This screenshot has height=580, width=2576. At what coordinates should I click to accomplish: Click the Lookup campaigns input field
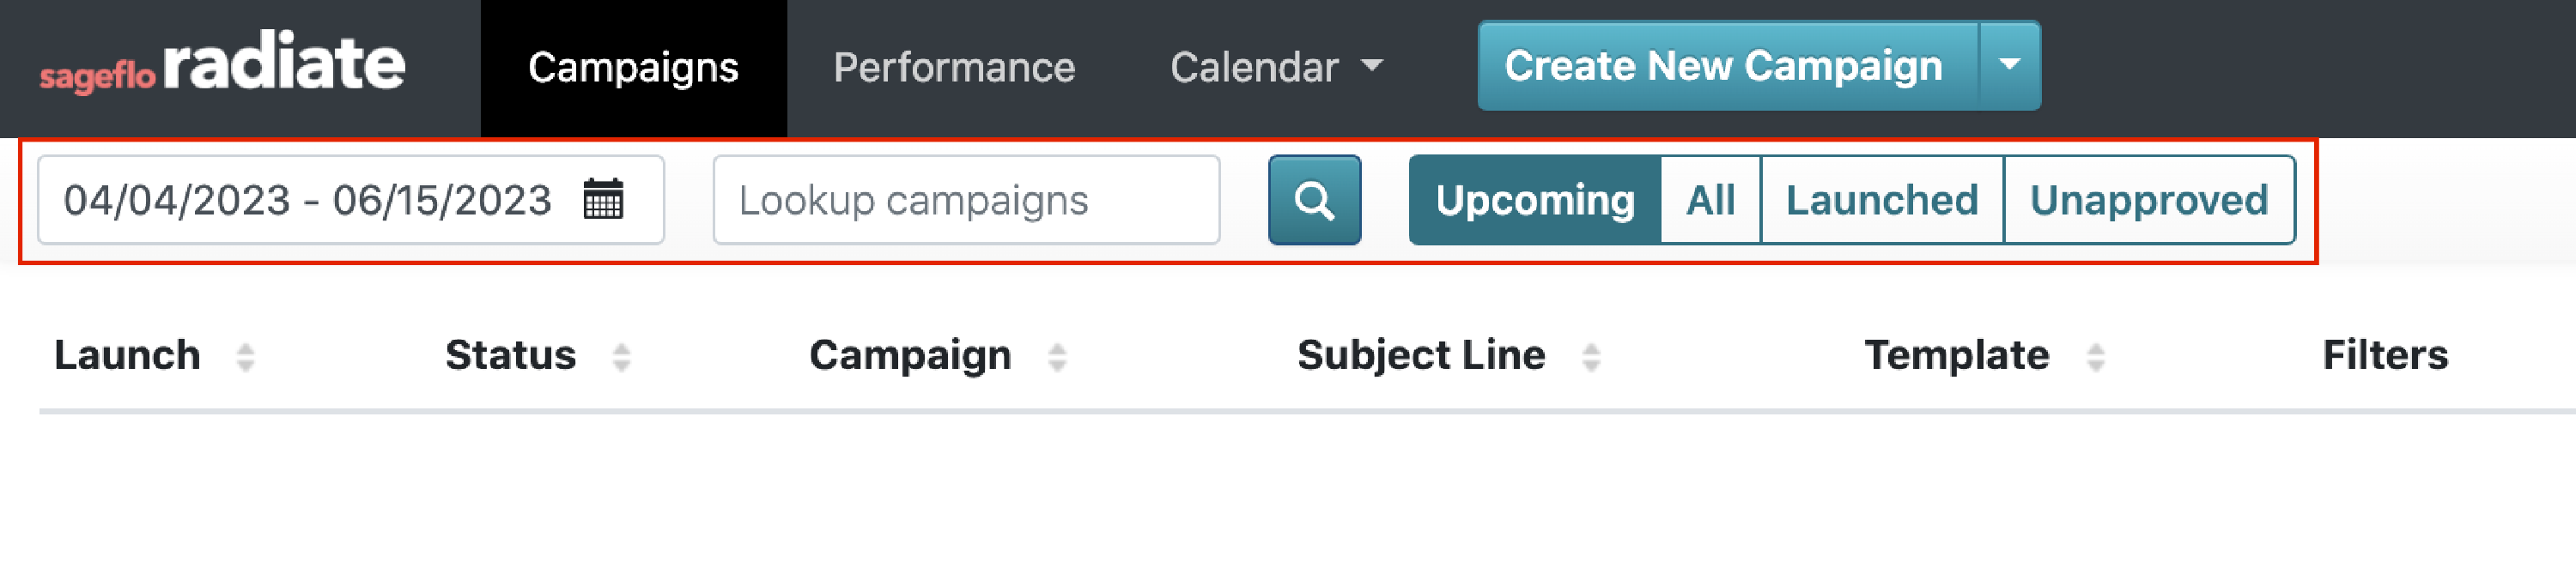click(x=965, y=200)
